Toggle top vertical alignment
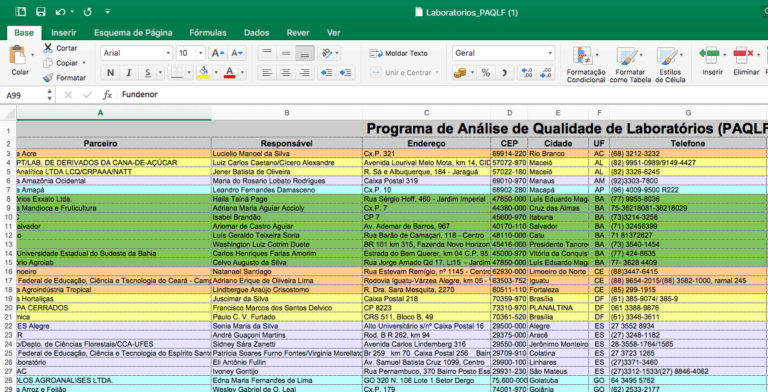This screenshot has width=768, height=392. tap(266, 53)
